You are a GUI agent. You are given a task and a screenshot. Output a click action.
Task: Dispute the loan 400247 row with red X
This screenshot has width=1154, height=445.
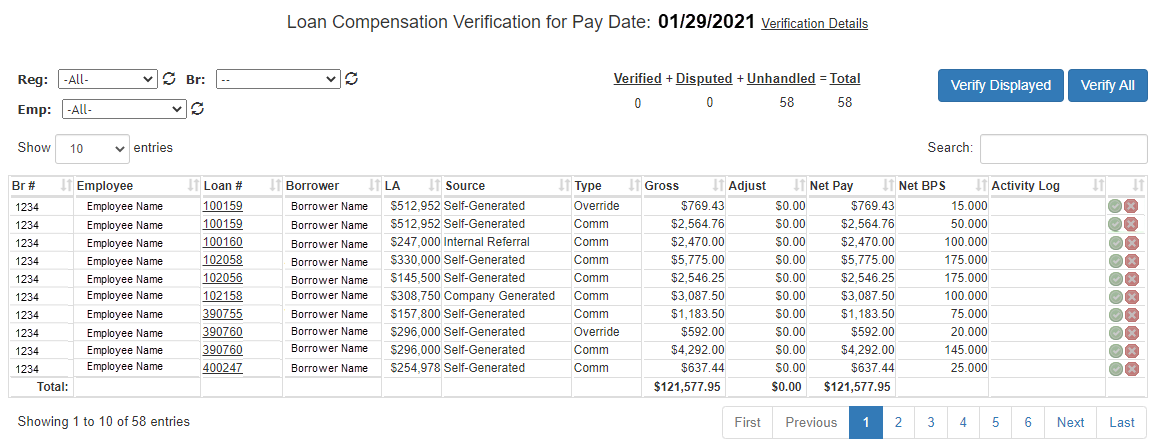click(1131, 369)
